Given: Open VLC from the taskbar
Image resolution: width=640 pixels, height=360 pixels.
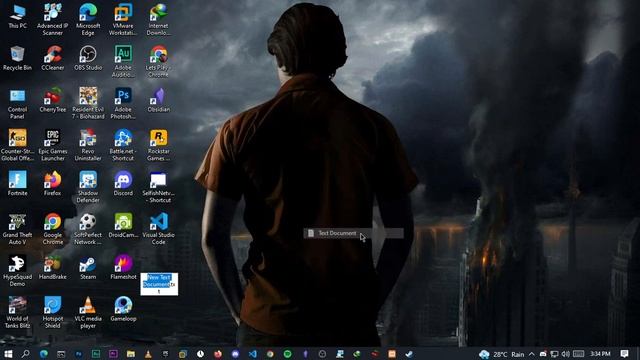Looking at the screenshot, I should click(x=148, y=354).
